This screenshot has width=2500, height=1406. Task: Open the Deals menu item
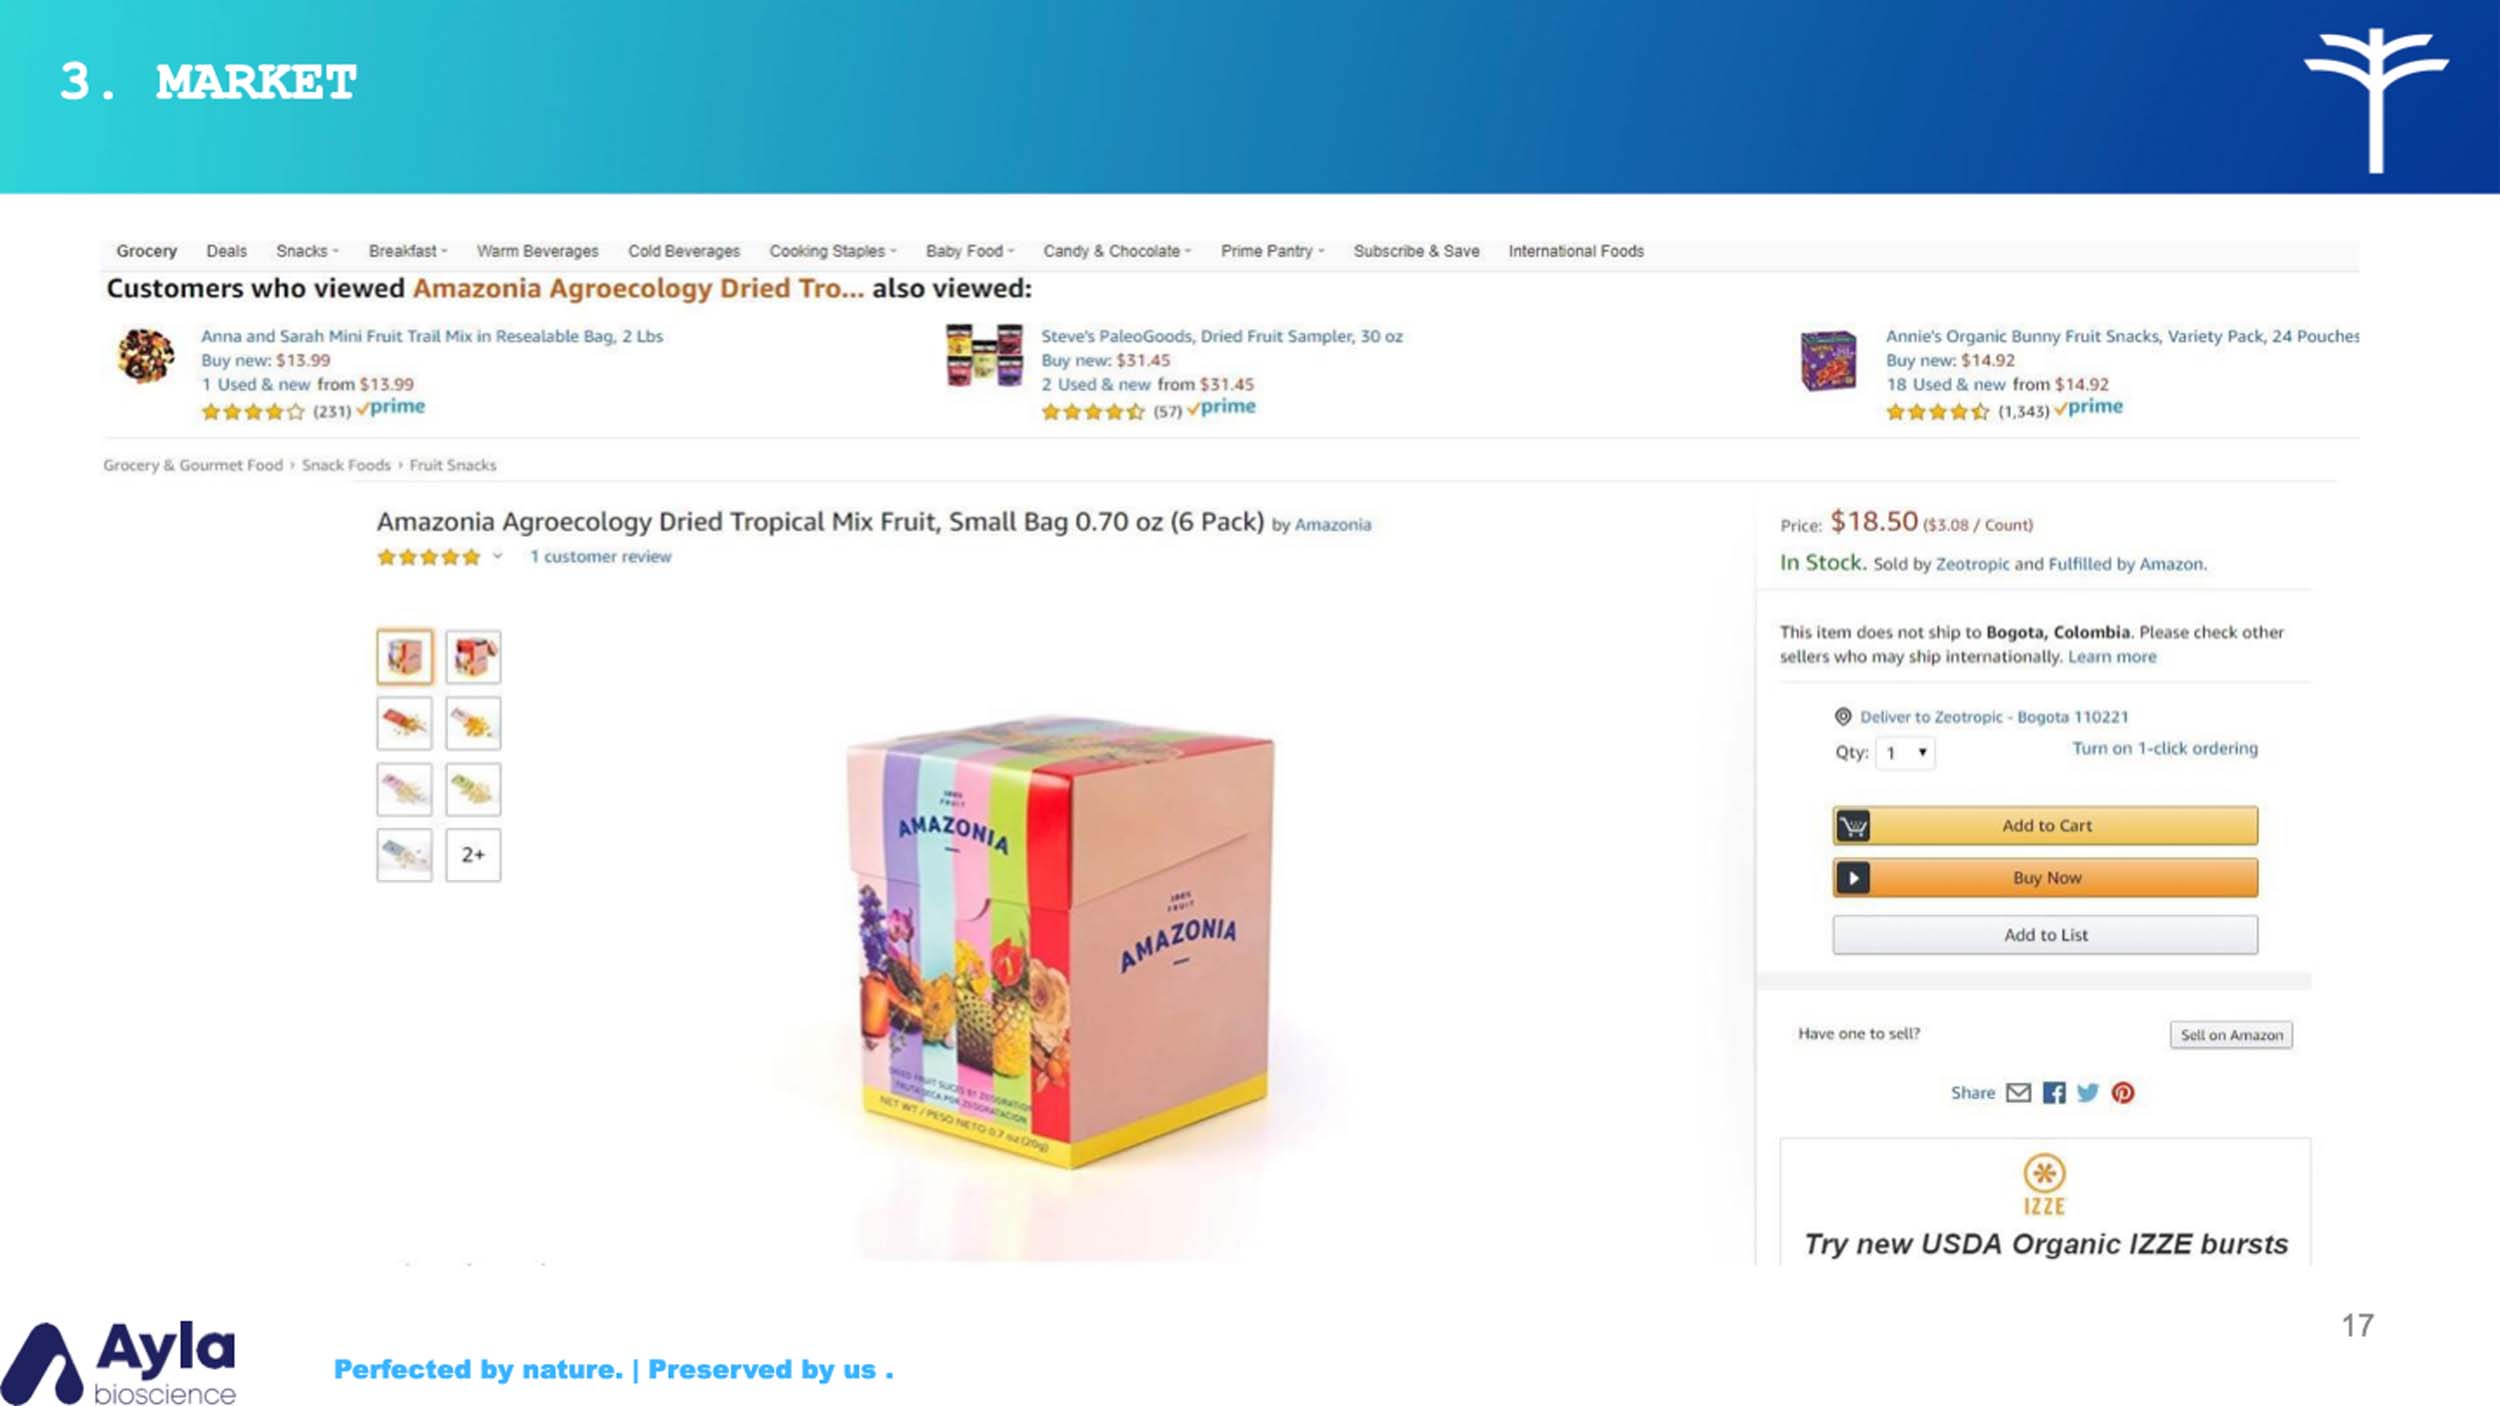point(226,251)
